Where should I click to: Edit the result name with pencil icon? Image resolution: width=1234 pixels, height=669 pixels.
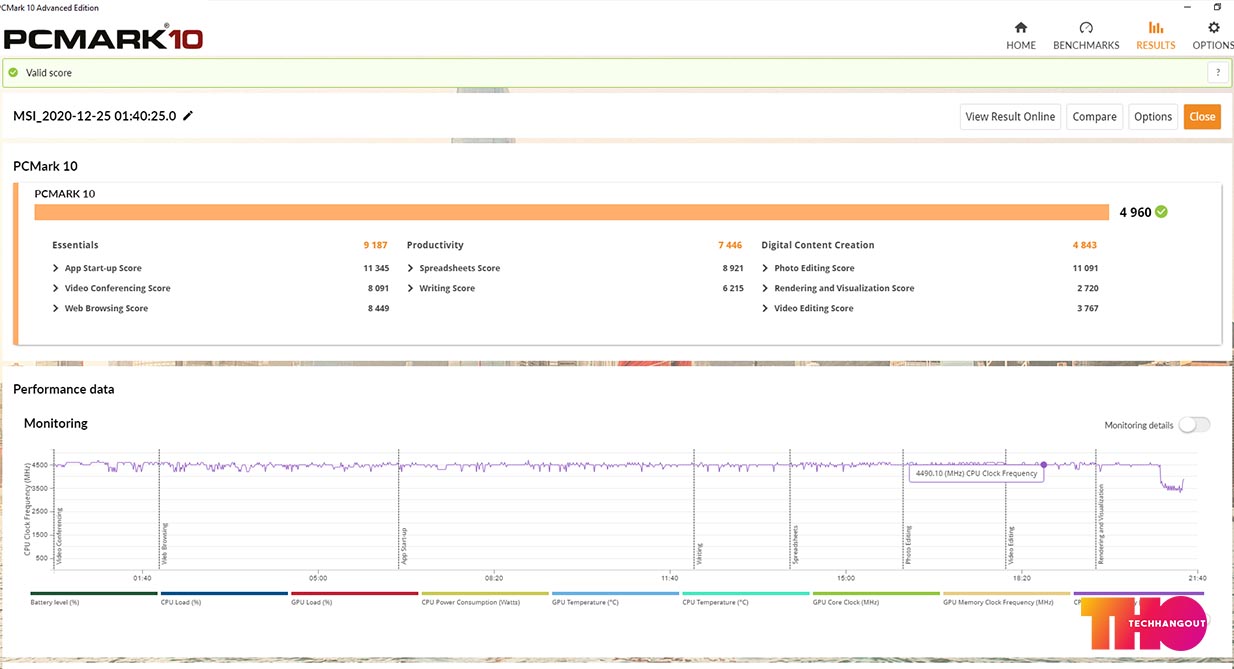[188, 115]
